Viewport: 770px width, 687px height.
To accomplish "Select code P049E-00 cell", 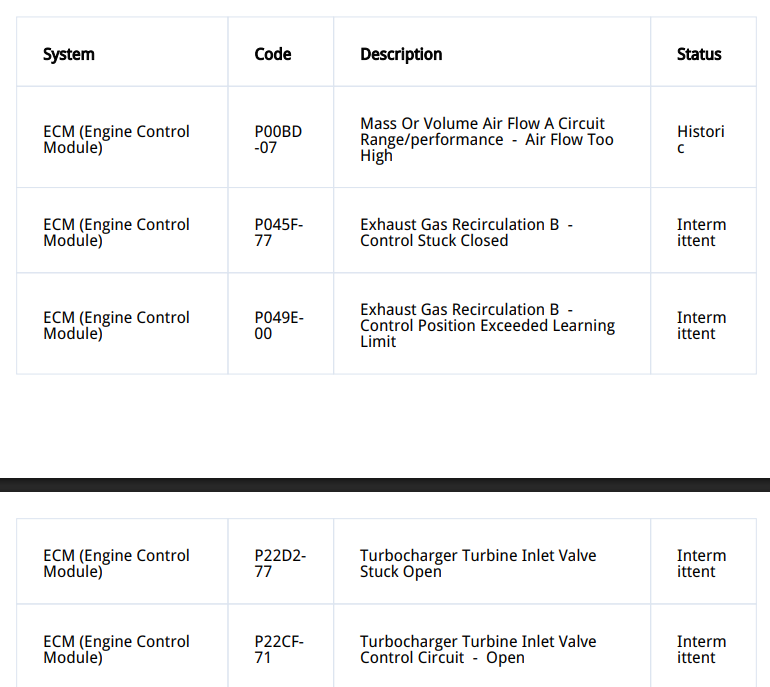I will [278, 325].
